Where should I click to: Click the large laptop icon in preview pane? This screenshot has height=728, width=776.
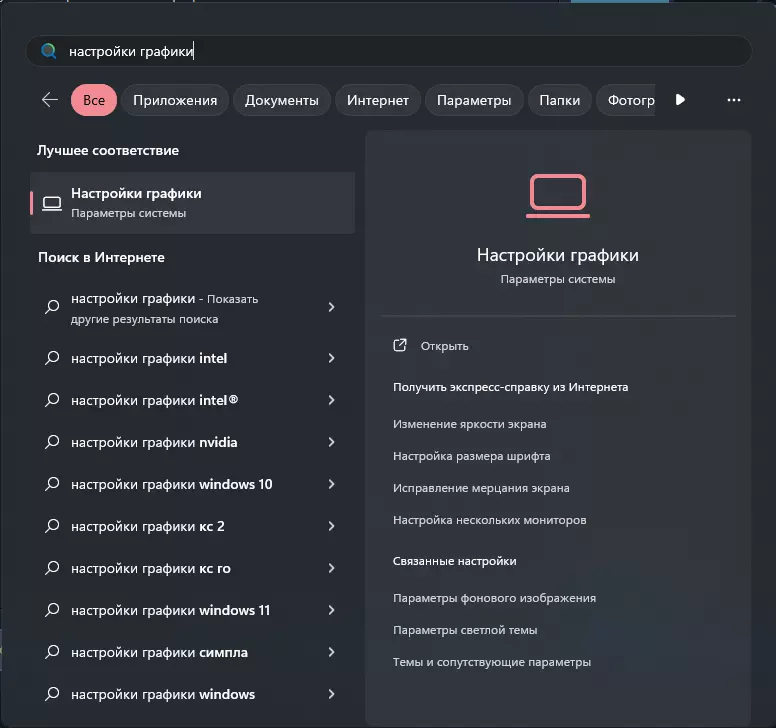(558, 196)
